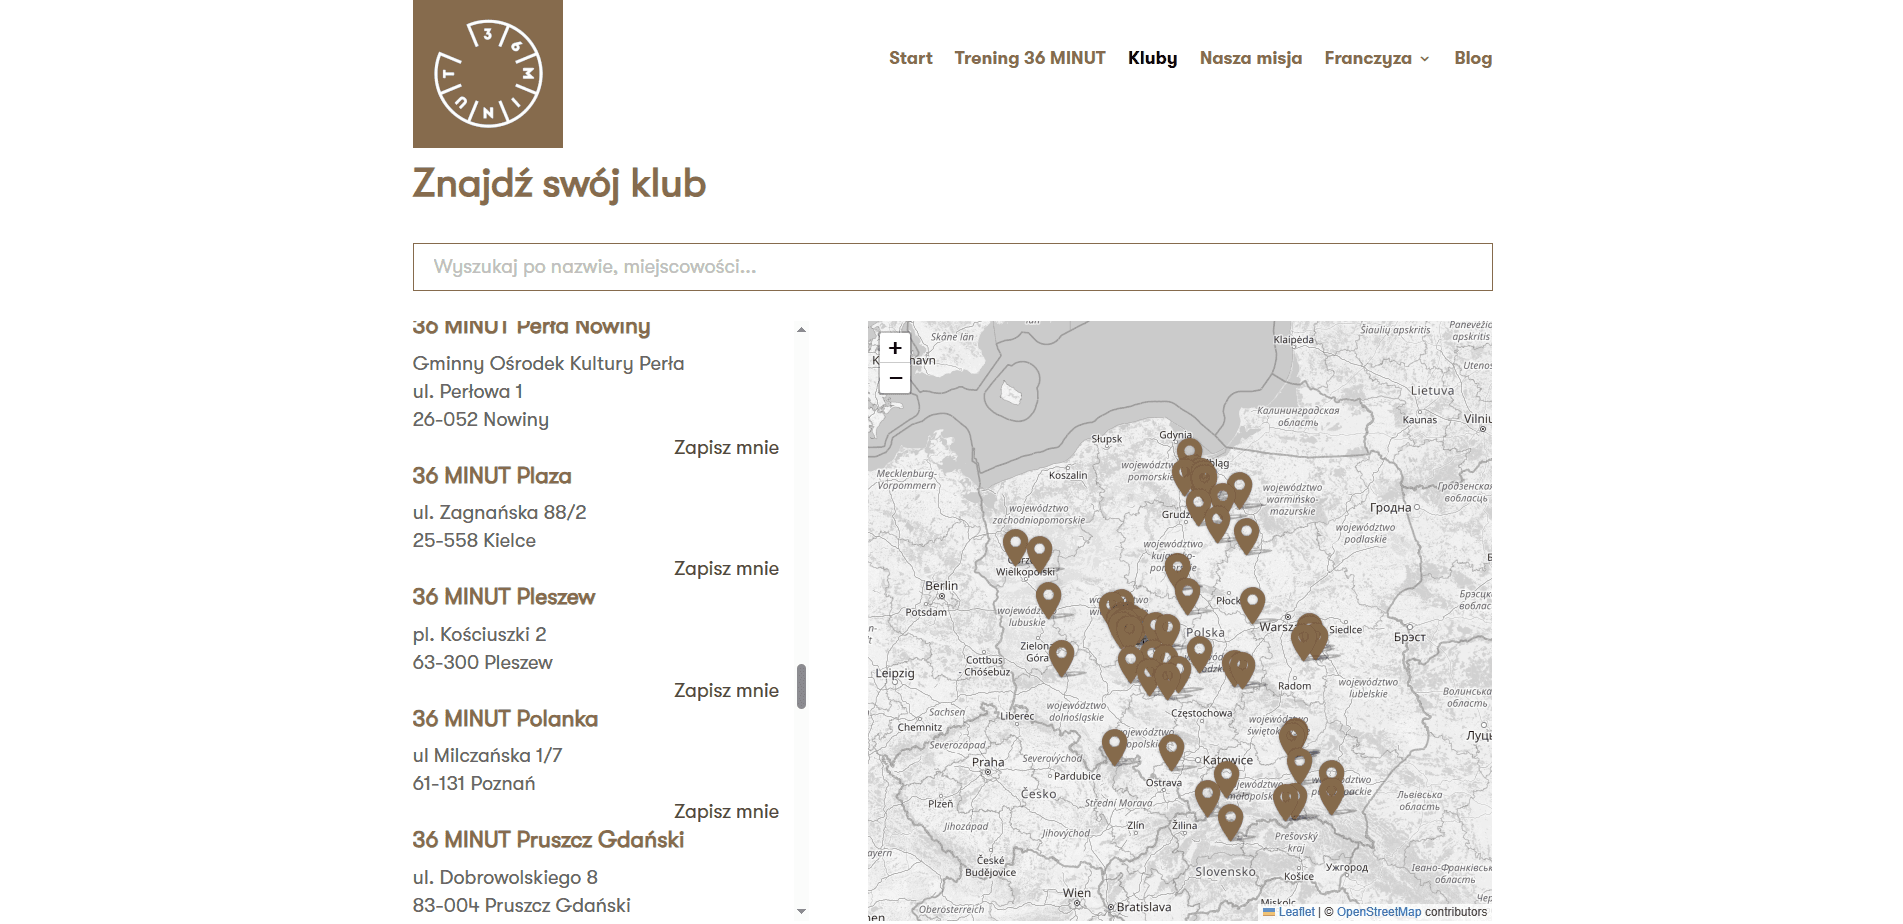Open the 36 MINUT Plaza club

coord(492,476)
